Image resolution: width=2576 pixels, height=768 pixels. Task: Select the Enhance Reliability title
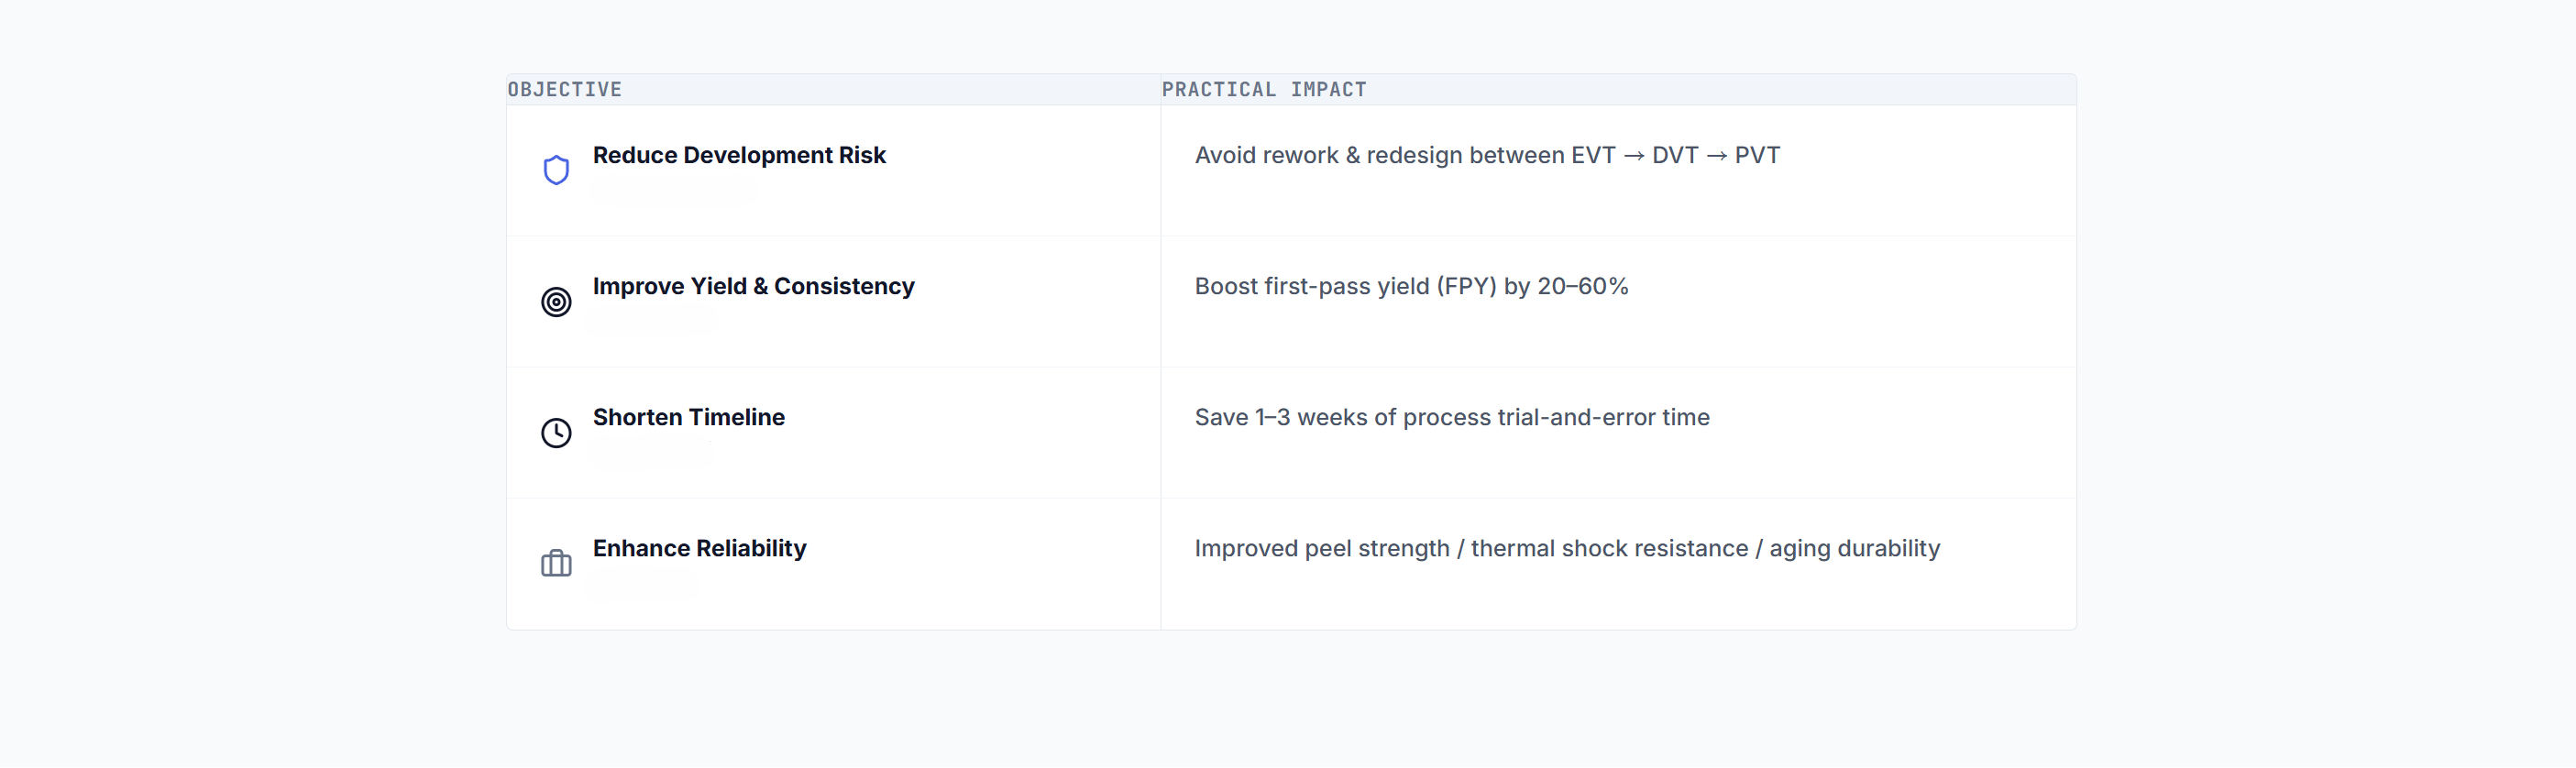699,548
